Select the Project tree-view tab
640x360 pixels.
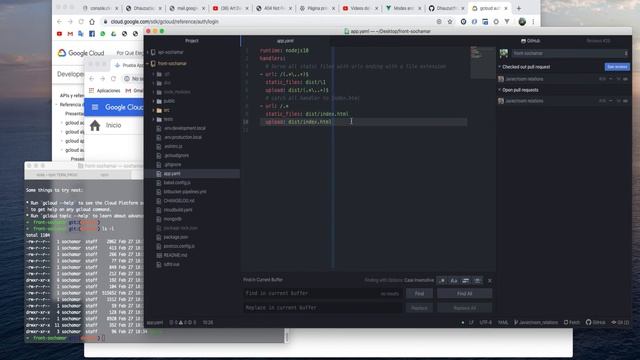pos(192,41)
